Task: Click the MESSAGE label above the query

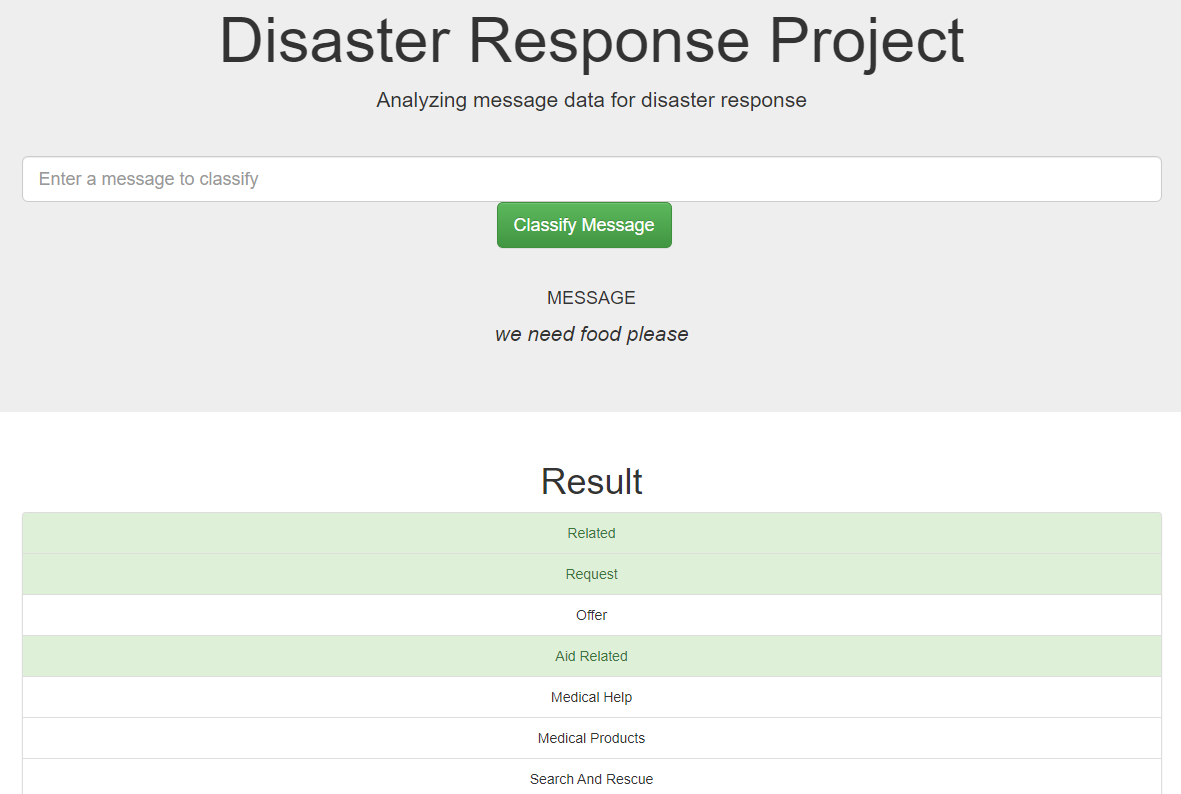Action: coord(591,297)
